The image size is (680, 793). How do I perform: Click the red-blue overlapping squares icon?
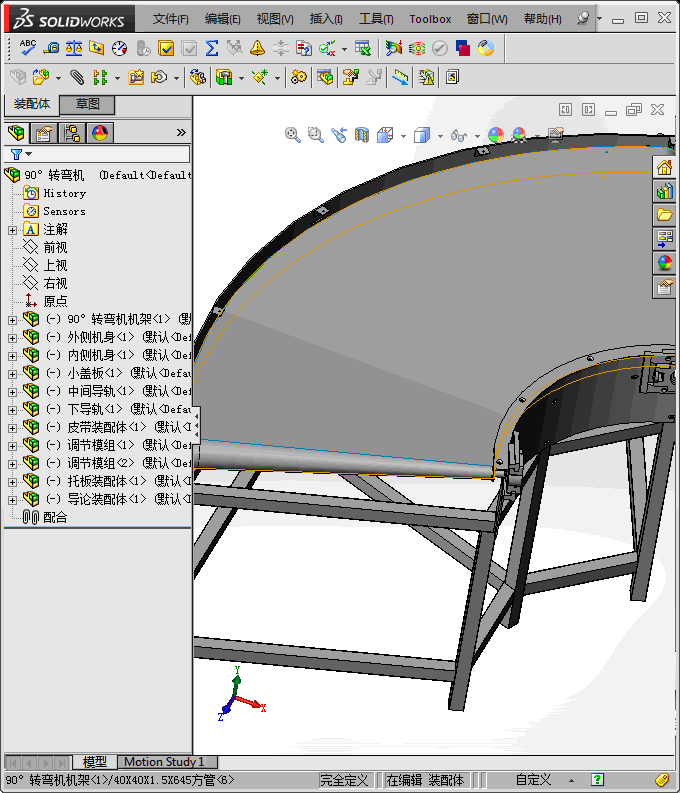[463, 48]
